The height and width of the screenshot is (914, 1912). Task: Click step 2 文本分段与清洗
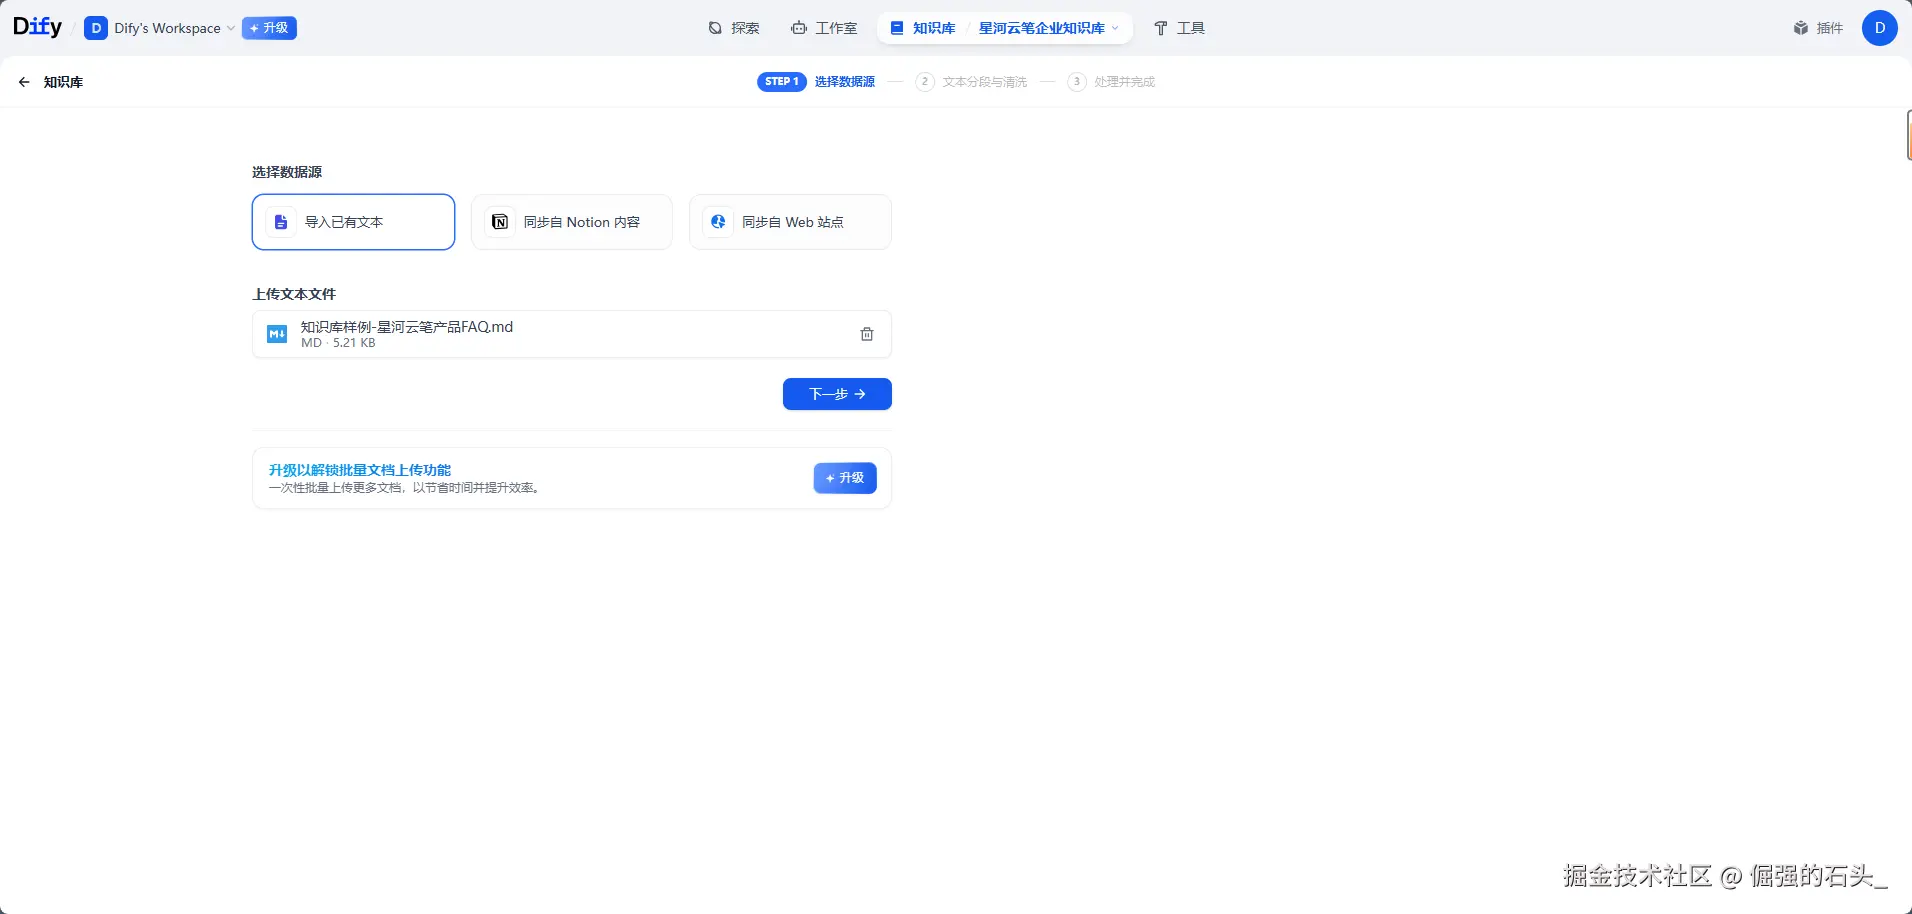(x=971, y=82)
